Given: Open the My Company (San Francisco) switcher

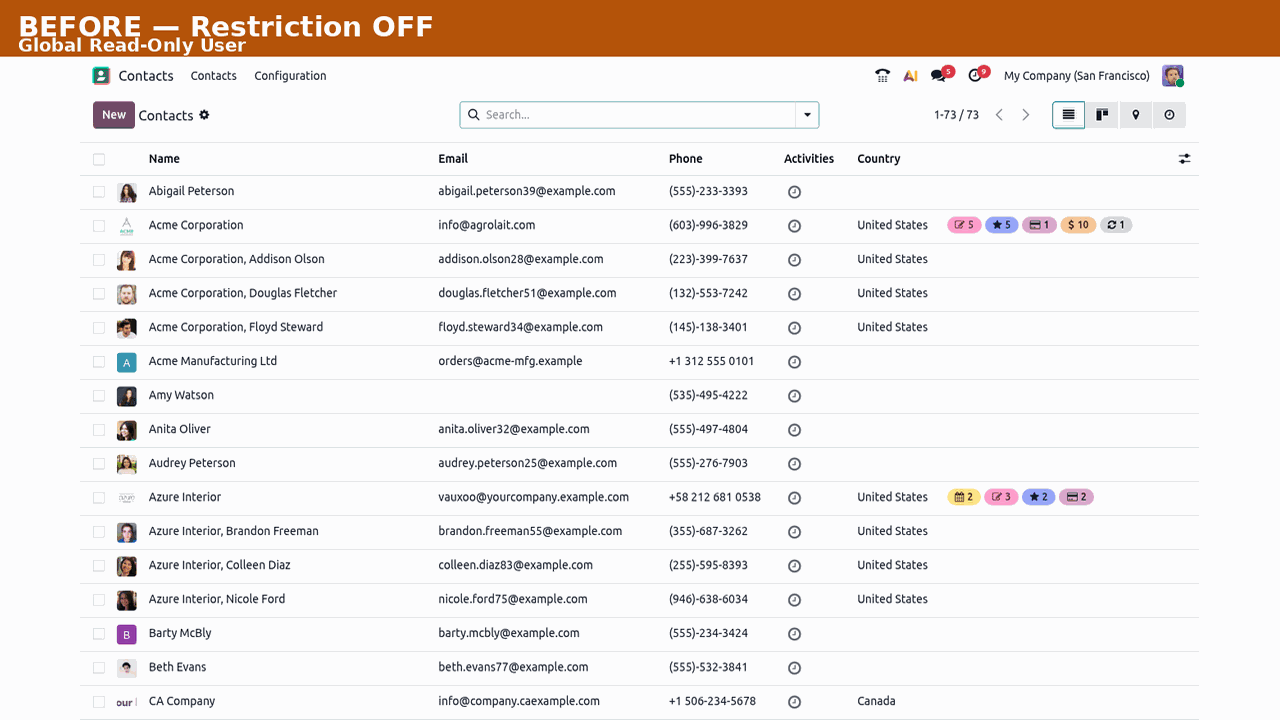Looking at the screenshot, I should click(x=1077, y=76).
